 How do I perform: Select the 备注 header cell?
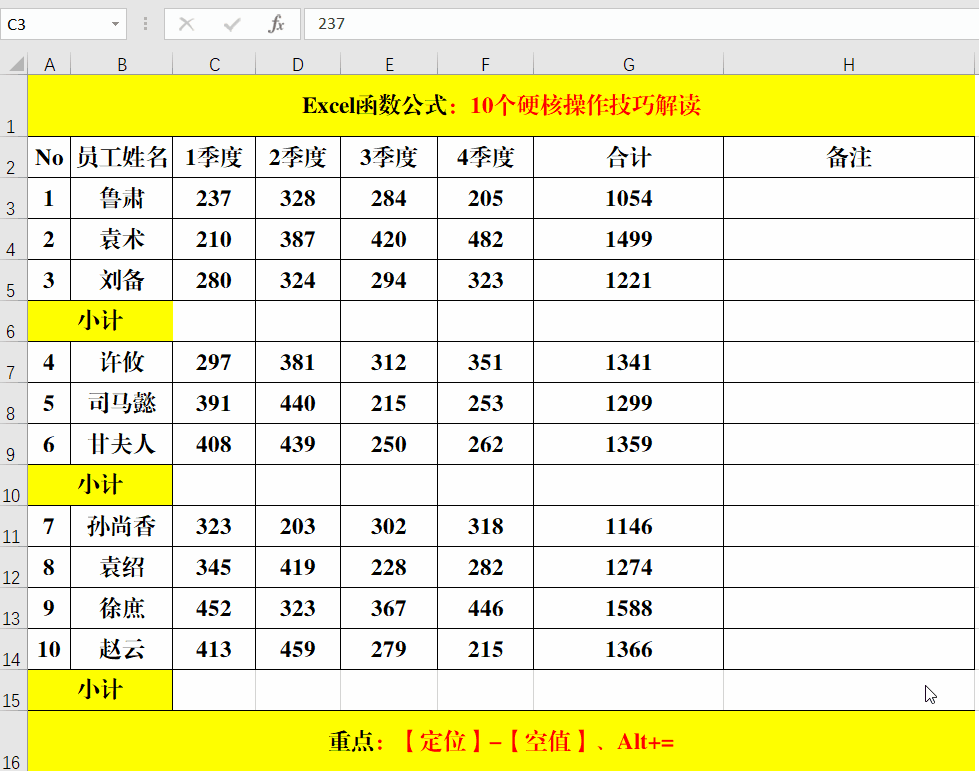848,157
